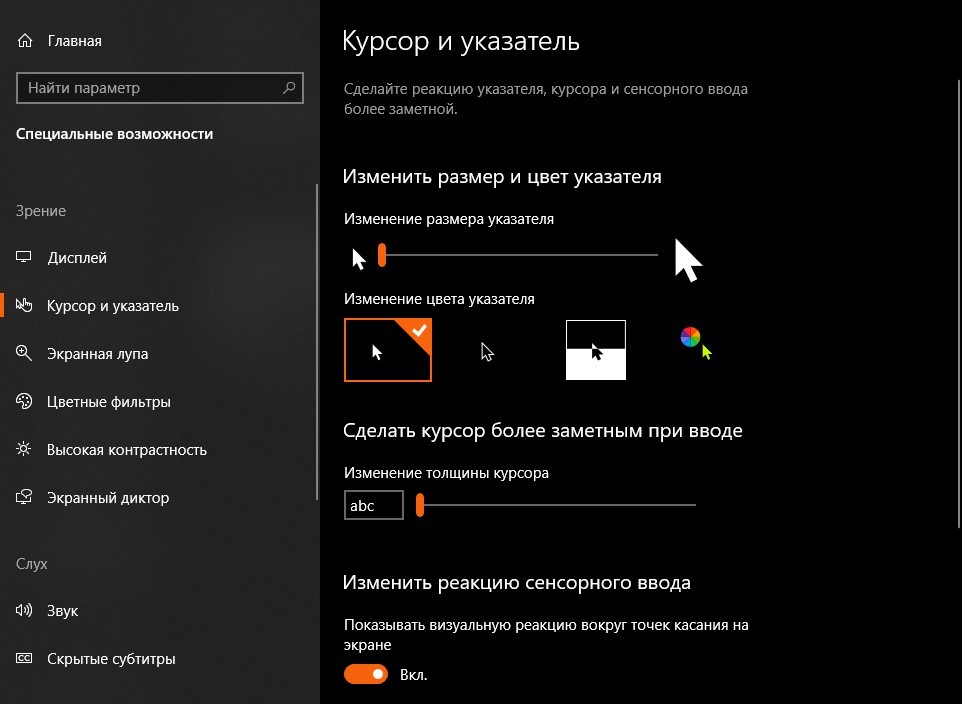The image size is (962, 704).
Task: Click the Высокая контрастность sun icon
Action: (25, 450)
